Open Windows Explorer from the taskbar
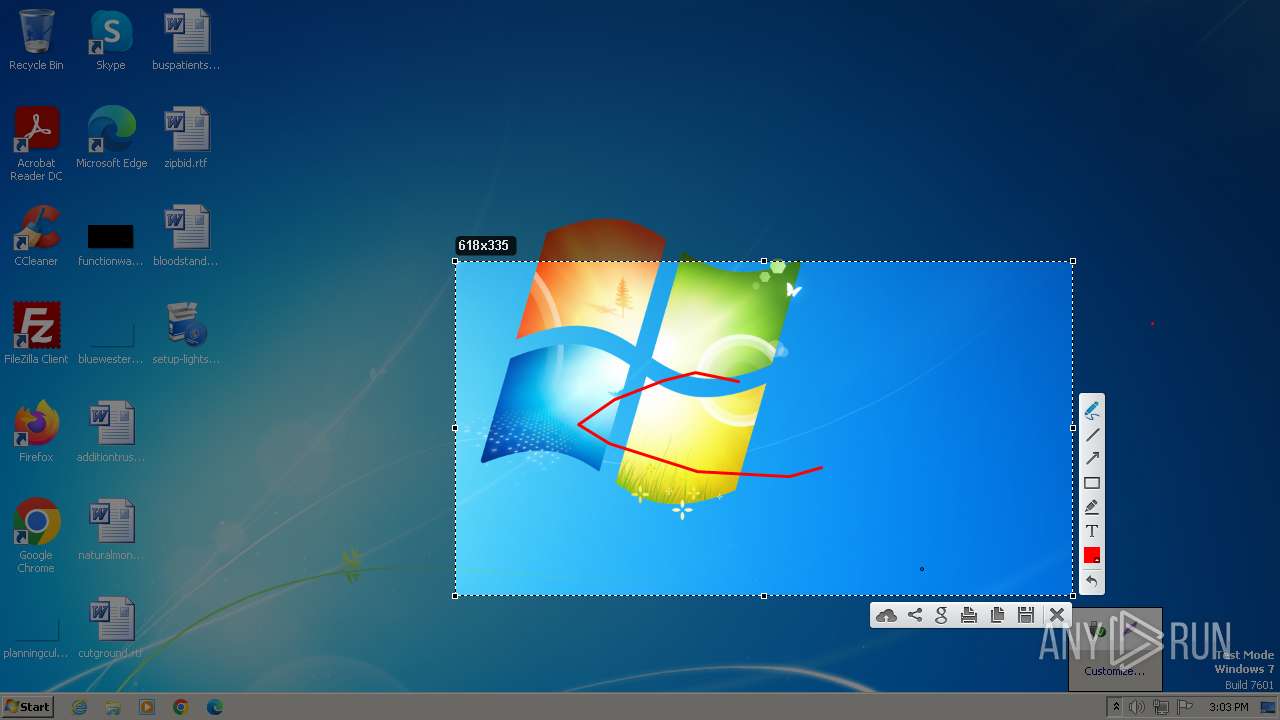Viewport: 1280px width, 720px height. coord(113,707)
